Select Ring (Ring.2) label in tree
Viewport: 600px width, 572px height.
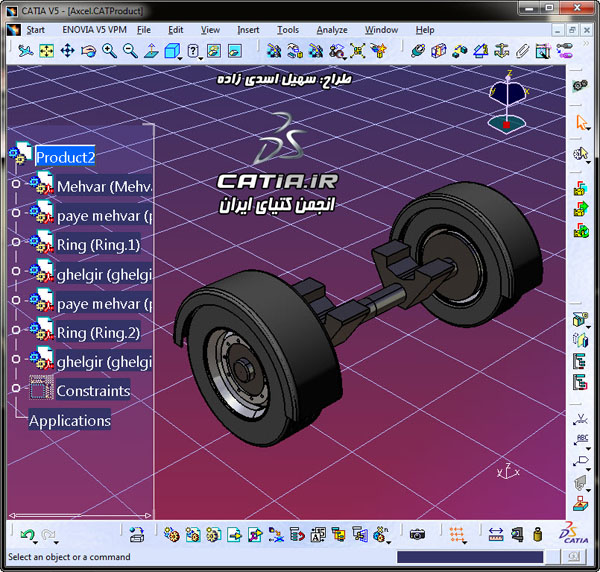(x=98, y=332)
